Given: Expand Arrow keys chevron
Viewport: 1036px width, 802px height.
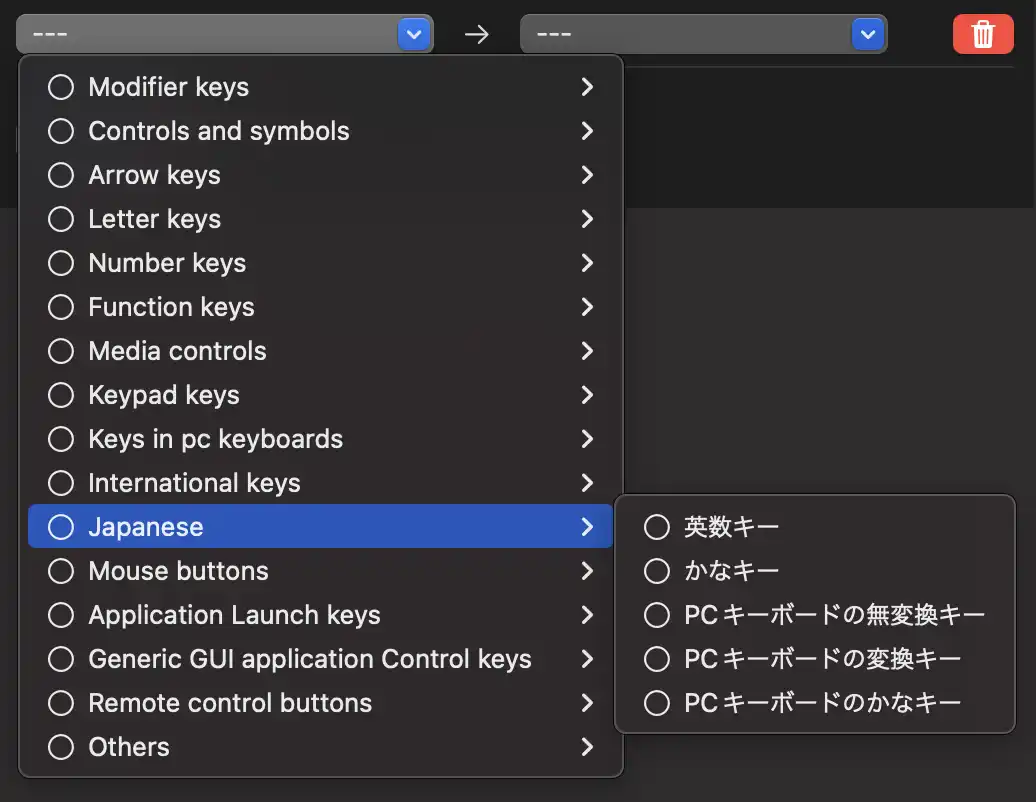Looking at the screenshot, I should (587, 175).
